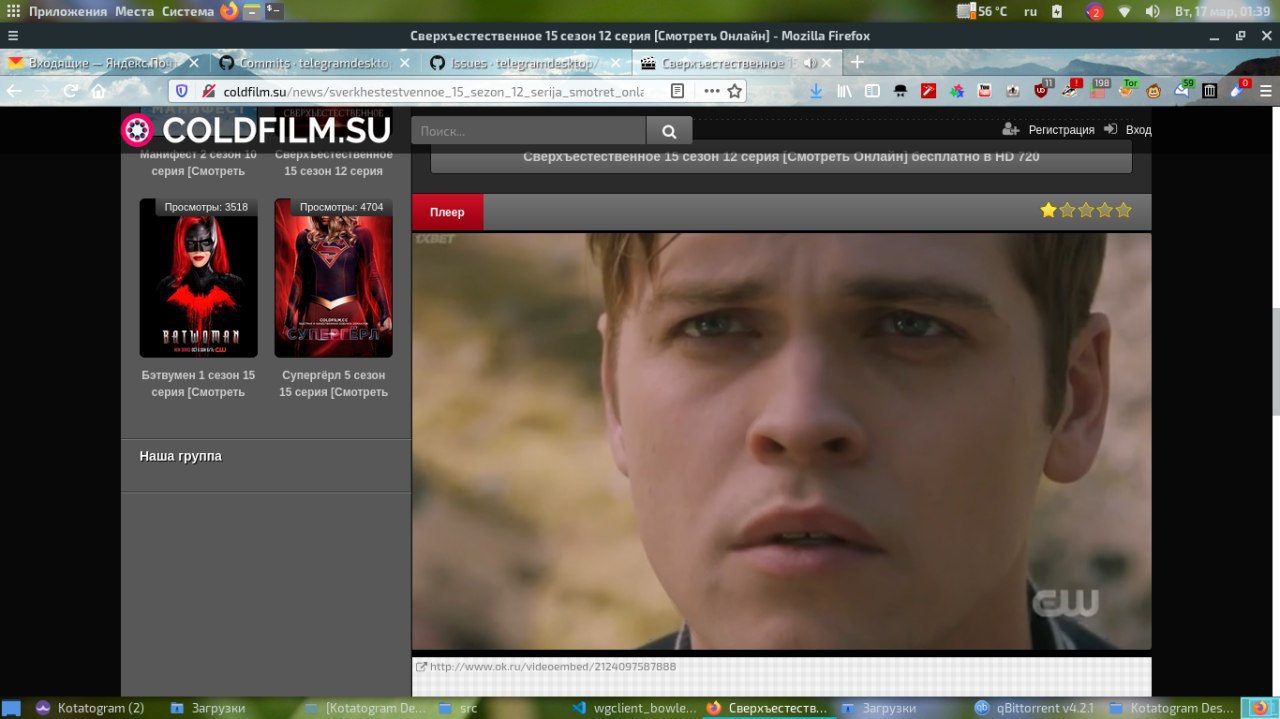Open the Library bookshelf icon
This screenshot has height=719, width=1280.
click(x=845, y=91)
